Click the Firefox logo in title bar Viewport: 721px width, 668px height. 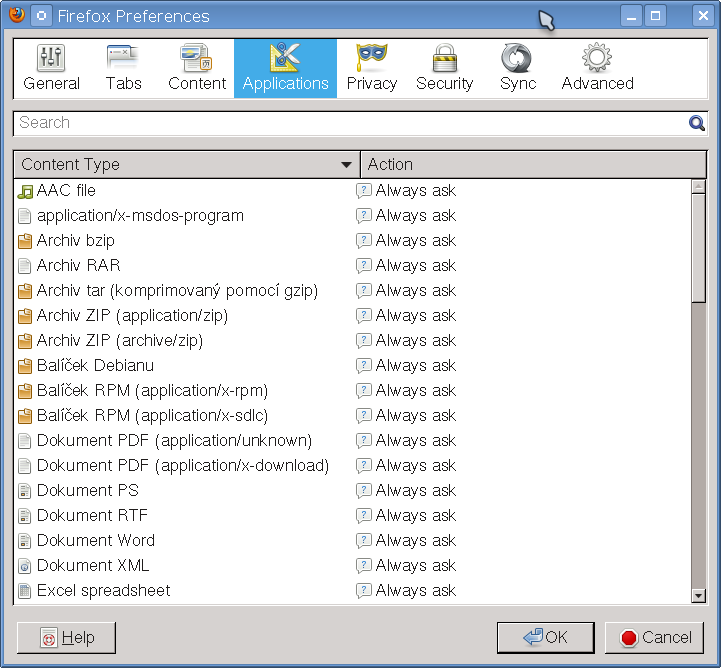coord(17,15)
